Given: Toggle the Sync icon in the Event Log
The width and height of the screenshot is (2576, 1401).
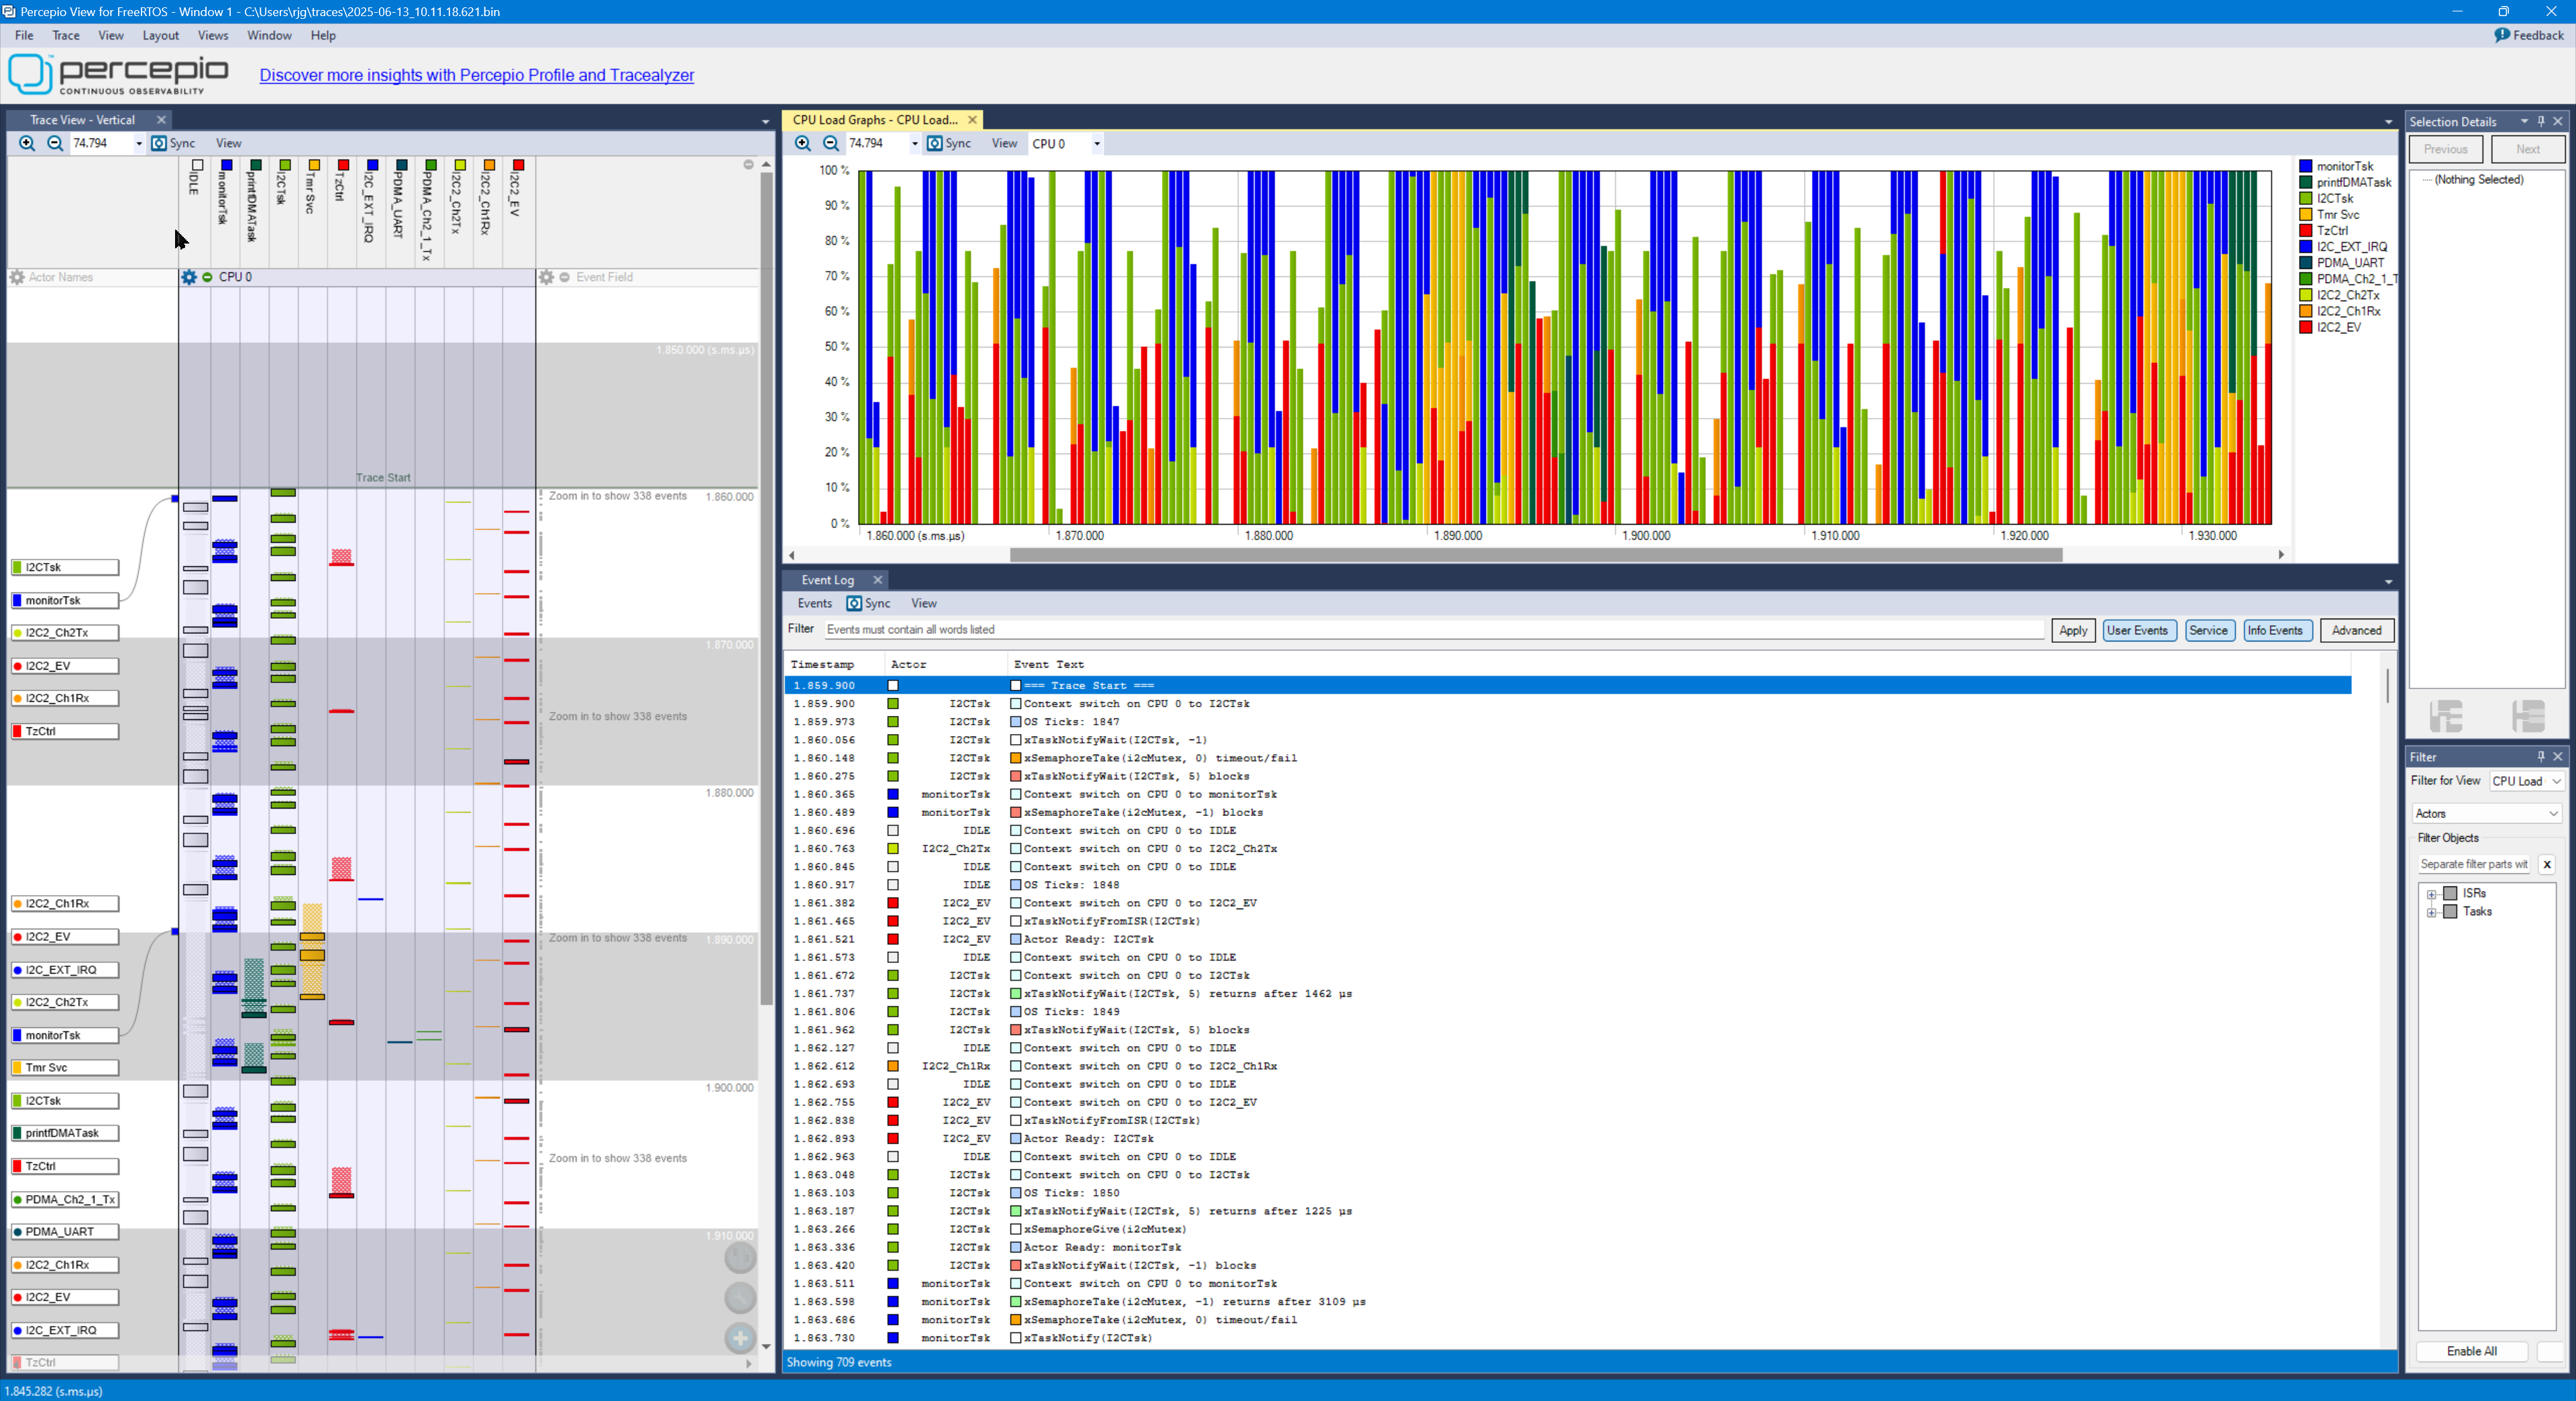Looking at the screenshot, I should point(854,603).
